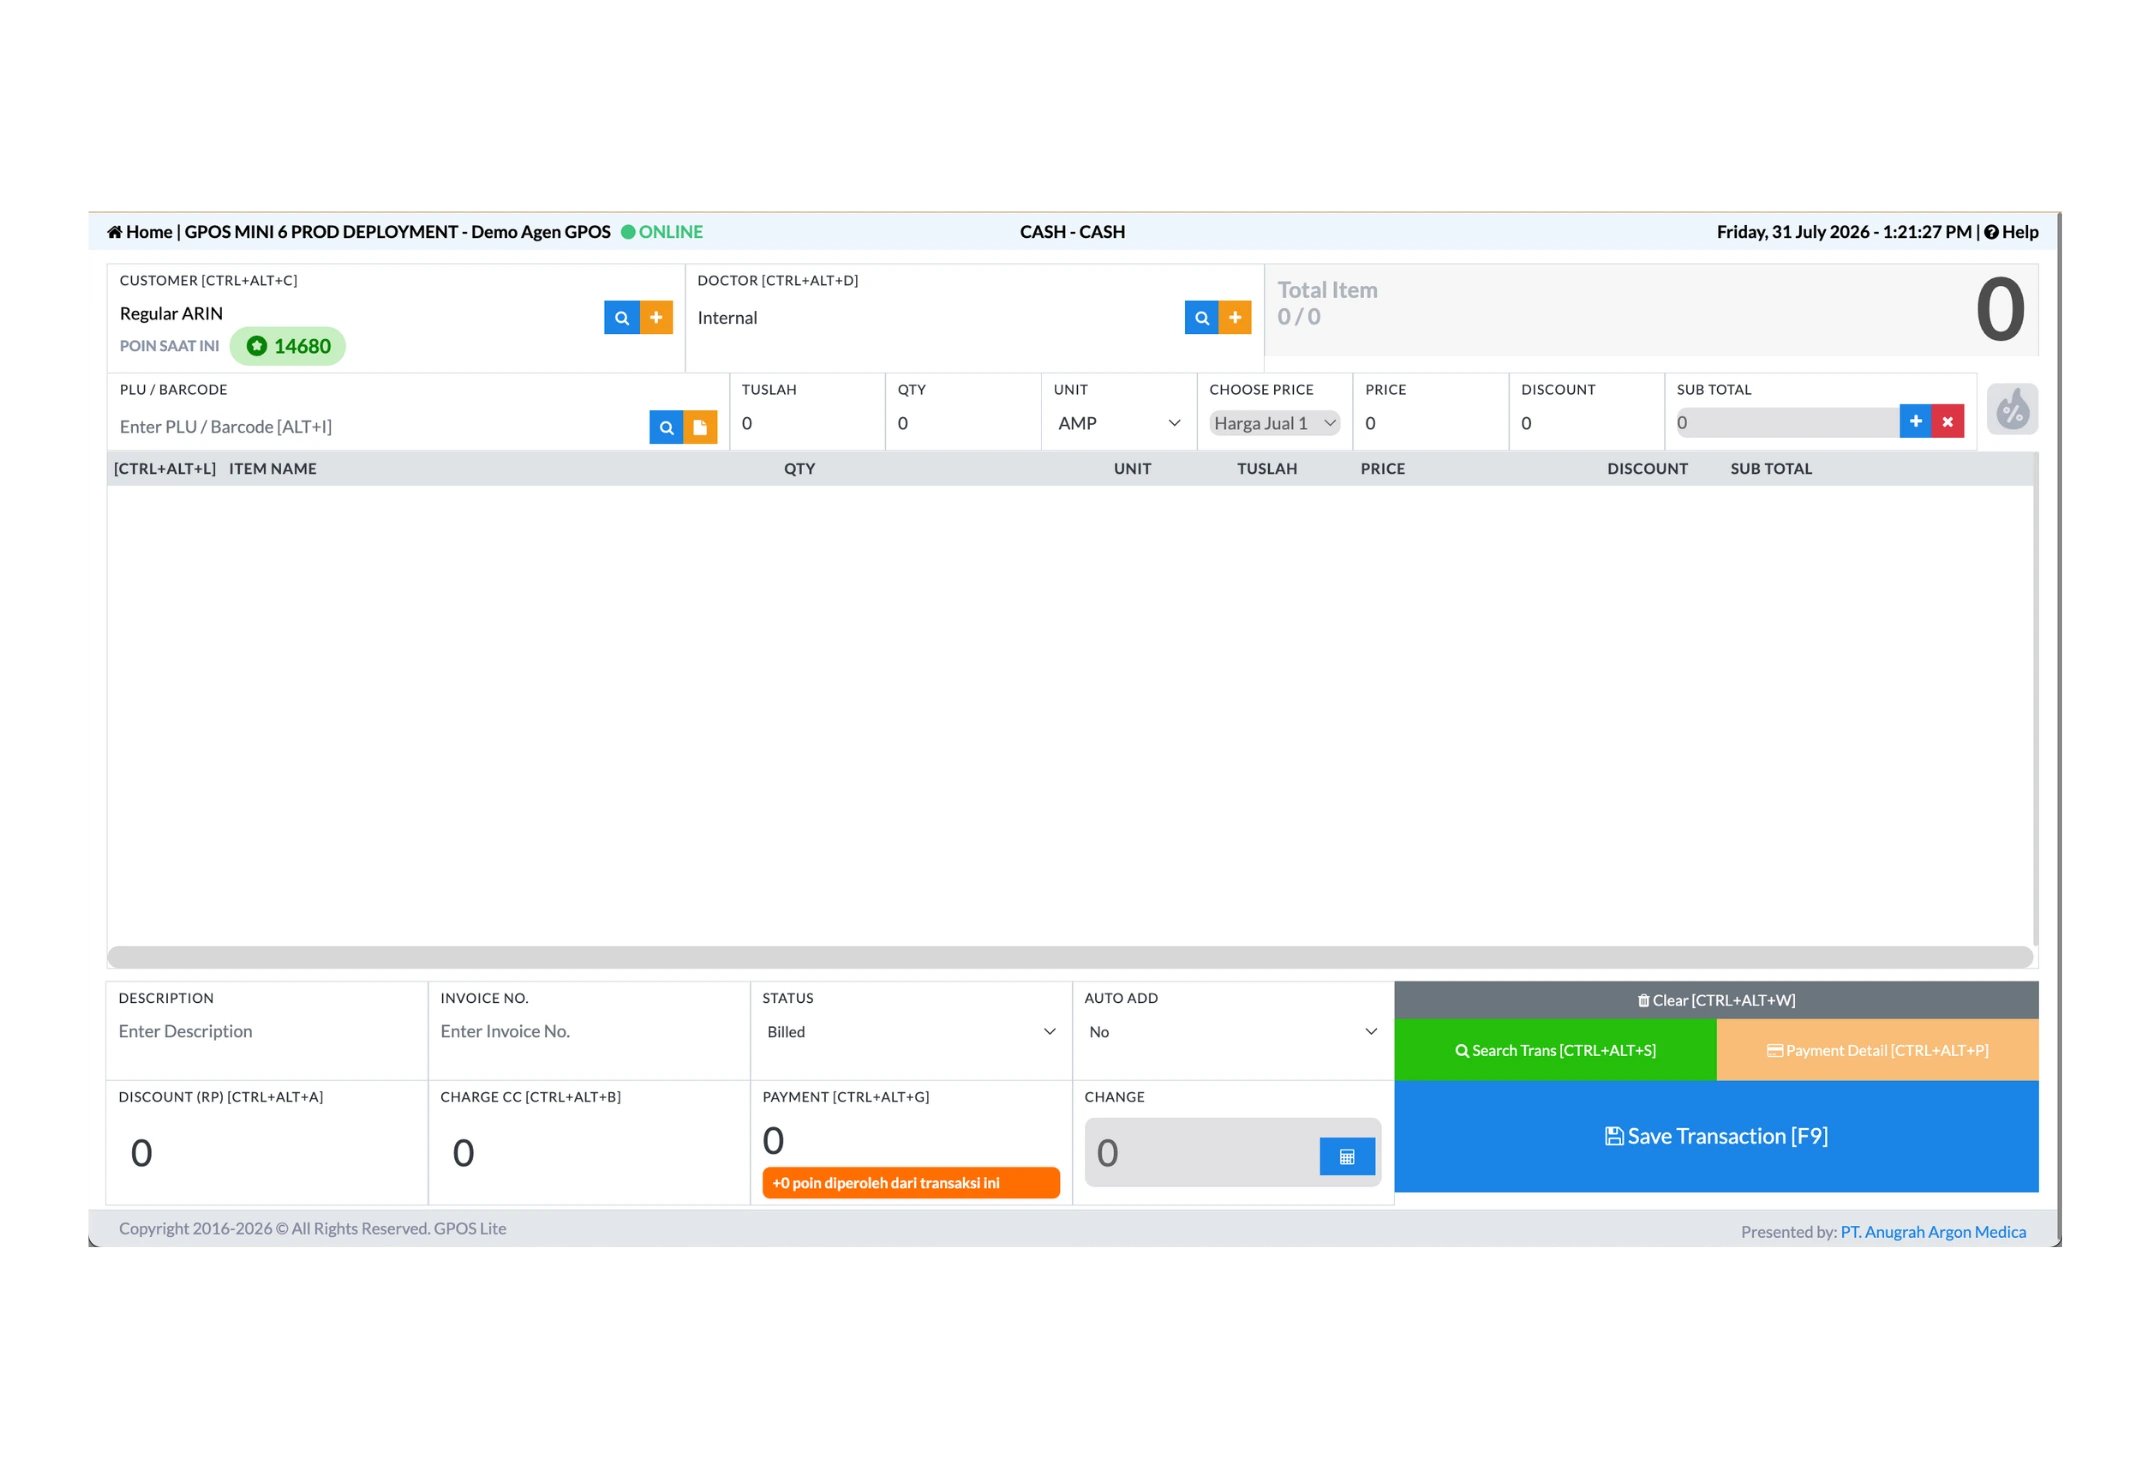Open the Choose Price Harga Jual 1 dropdown
Screen dimensions: 2152x1460
[1275, 424]
